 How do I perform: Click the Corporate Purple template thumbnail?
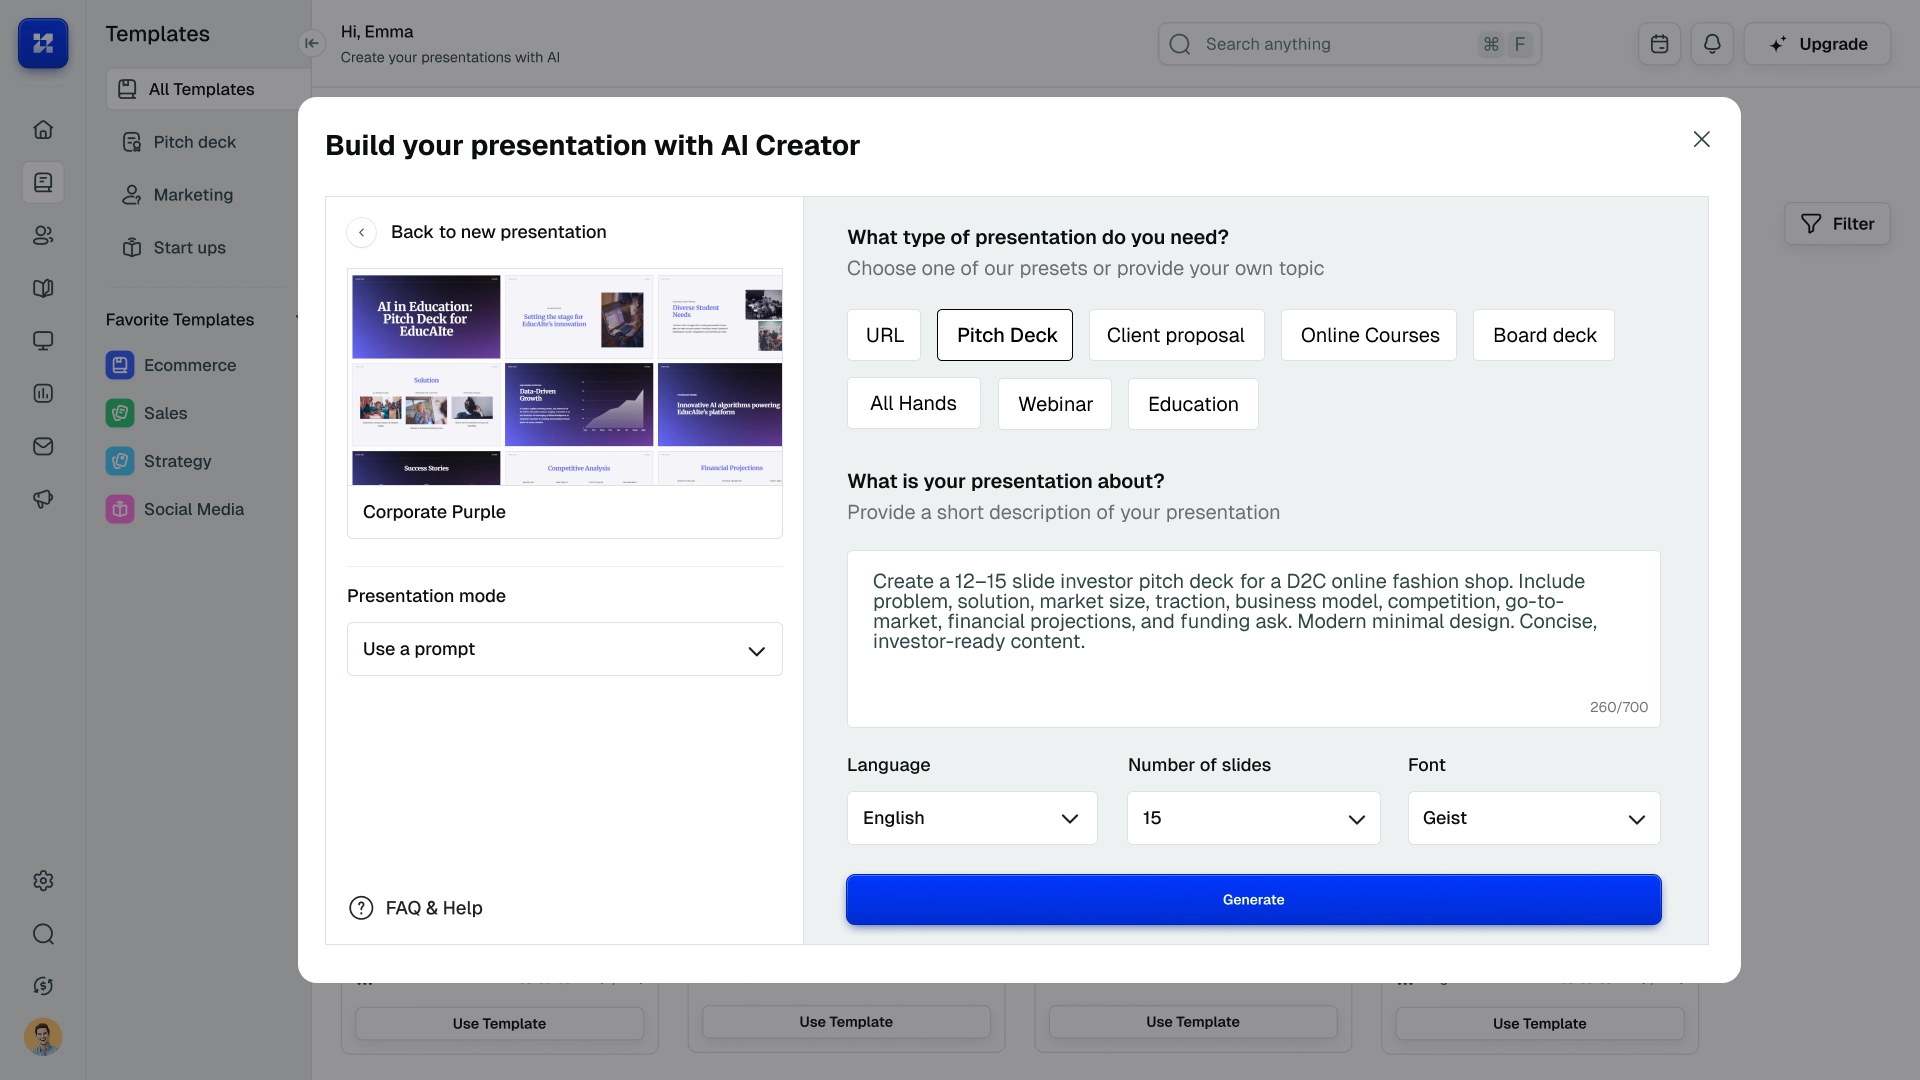564,378
